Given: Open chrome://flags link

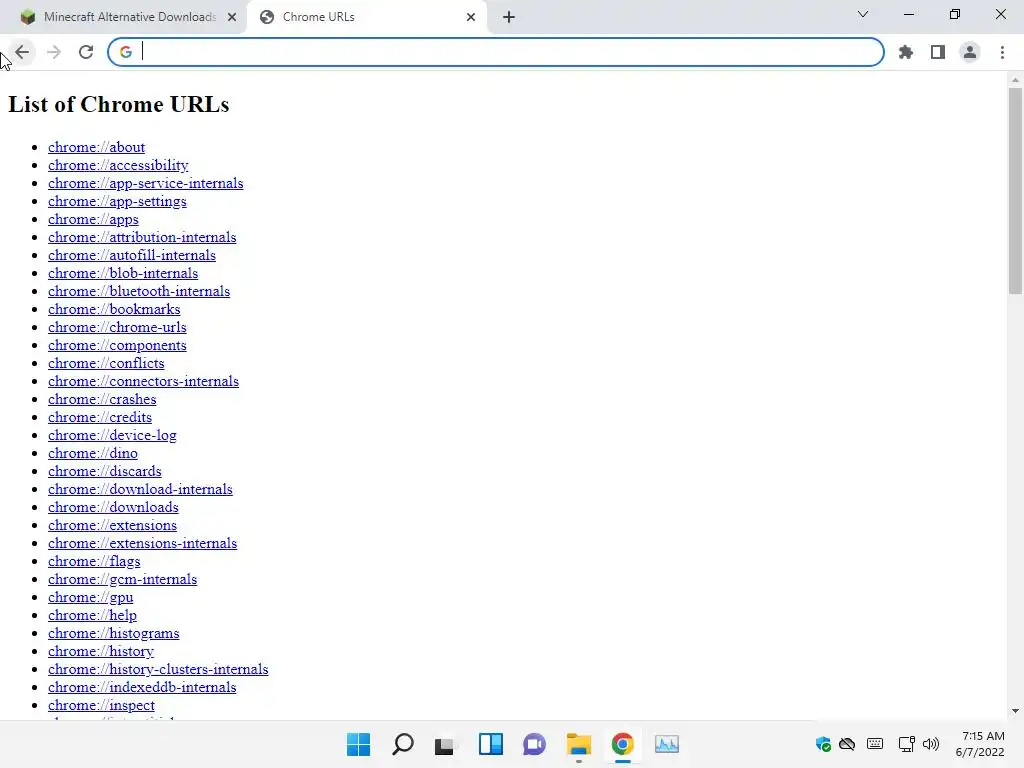Looking at the screenshot, I should pyautogui.click(x=93, y=562).
